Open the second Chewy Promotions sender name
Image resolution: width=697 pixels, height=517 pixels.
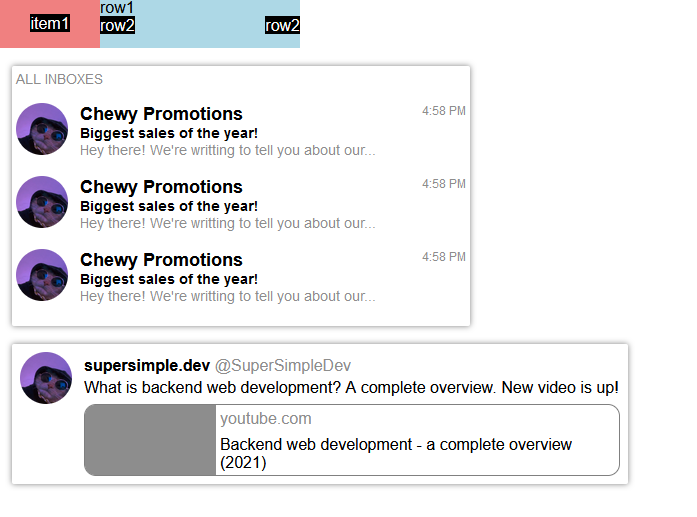tap(161, 187)
